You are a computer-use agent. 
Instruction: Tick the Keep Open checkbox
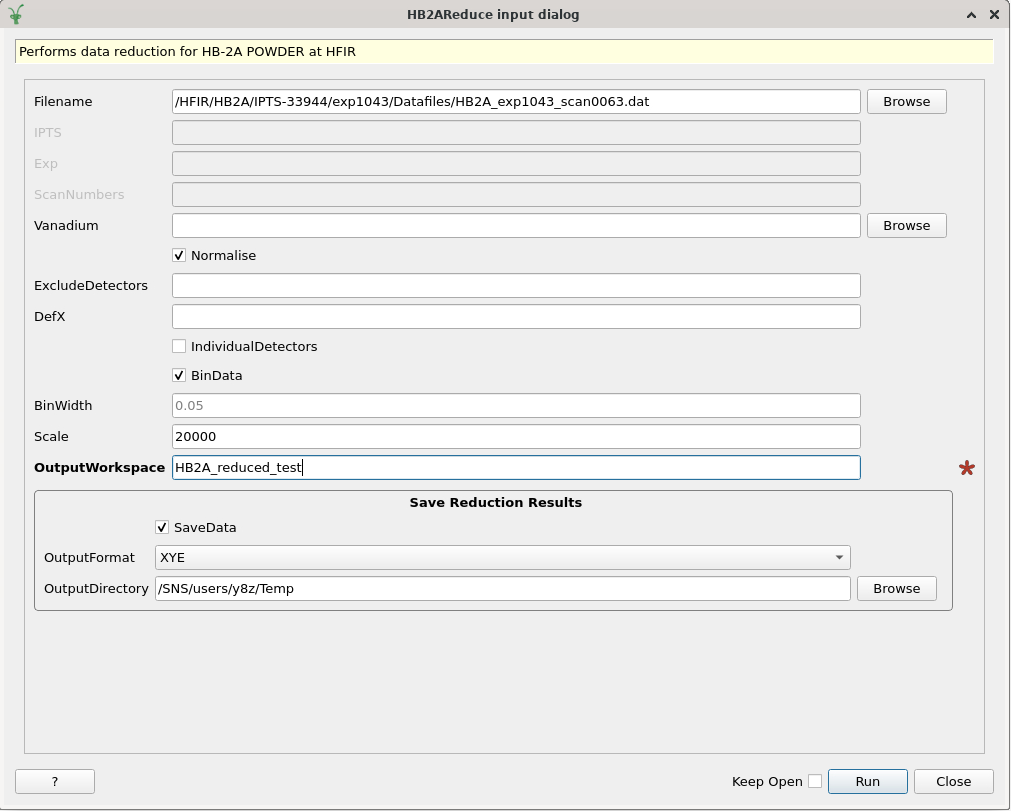click(815, 781)
